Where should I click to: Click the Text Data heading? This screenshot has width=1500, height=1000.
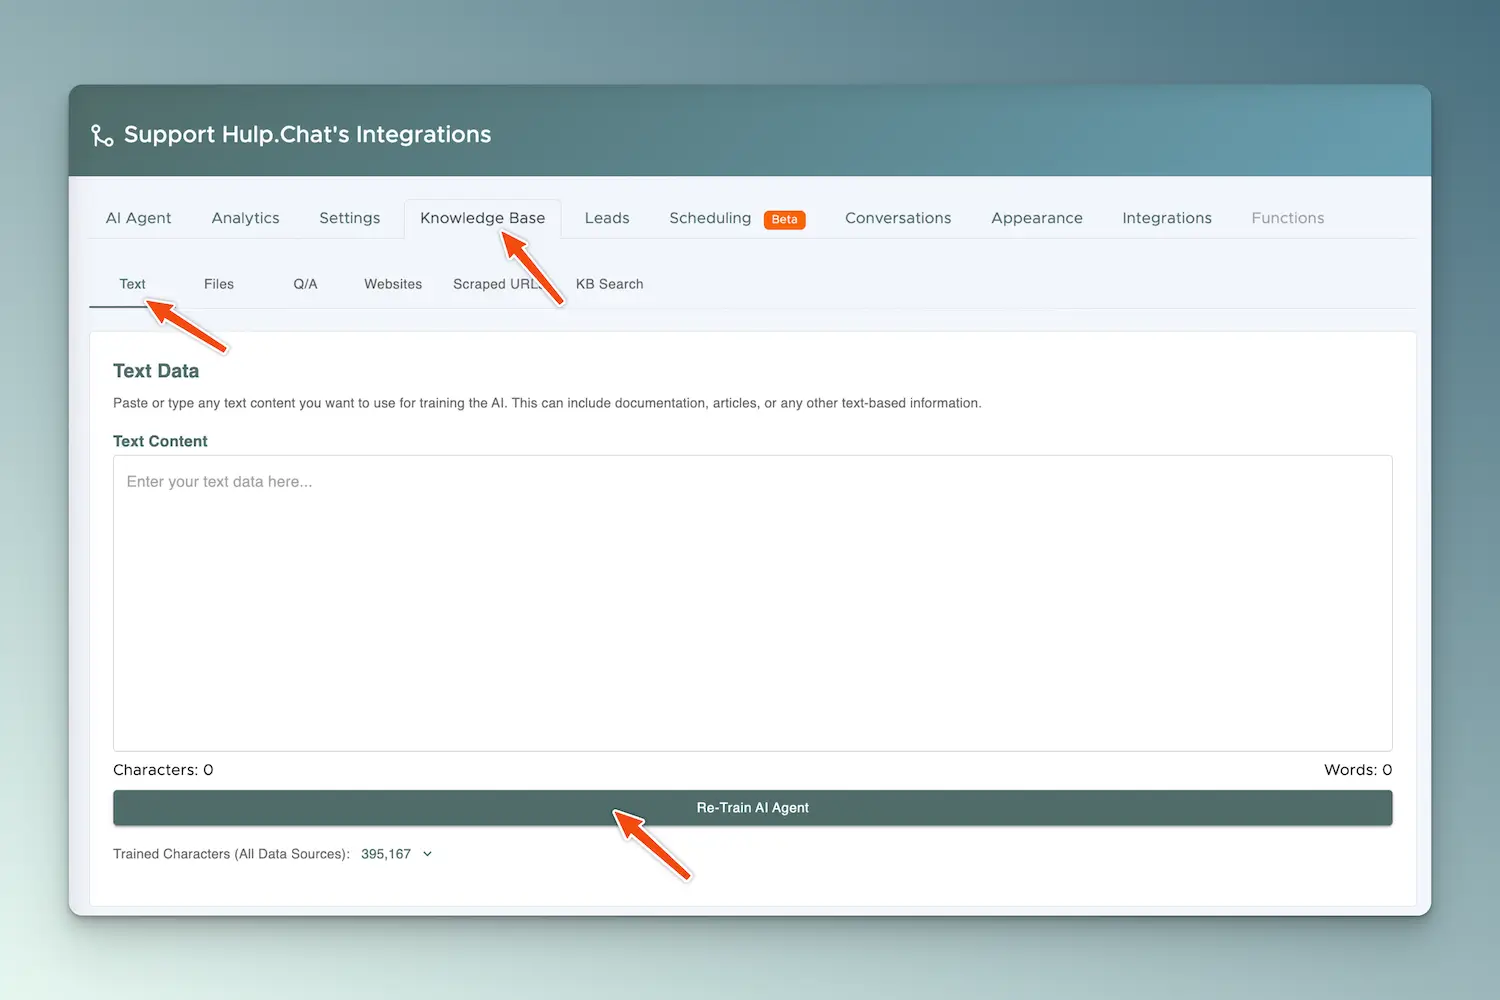coord(156,371)
